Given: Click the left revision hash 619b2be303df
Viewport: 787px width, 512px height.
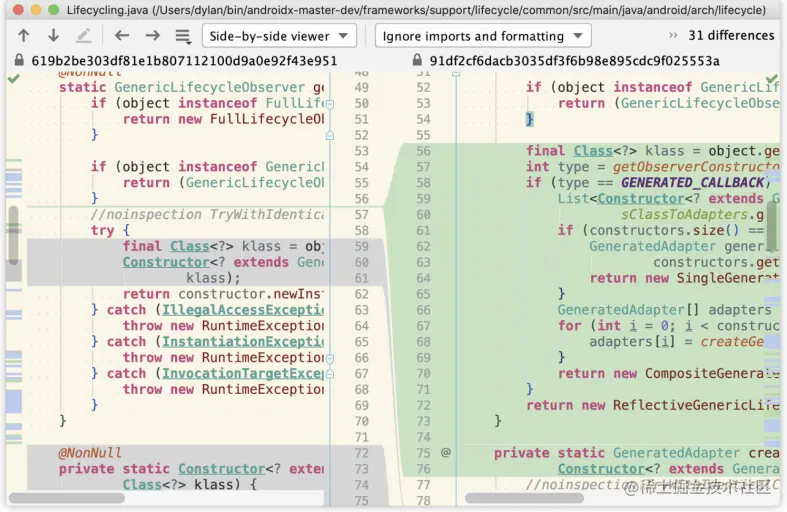Looking at the screenshot, I should click(184, 61).
